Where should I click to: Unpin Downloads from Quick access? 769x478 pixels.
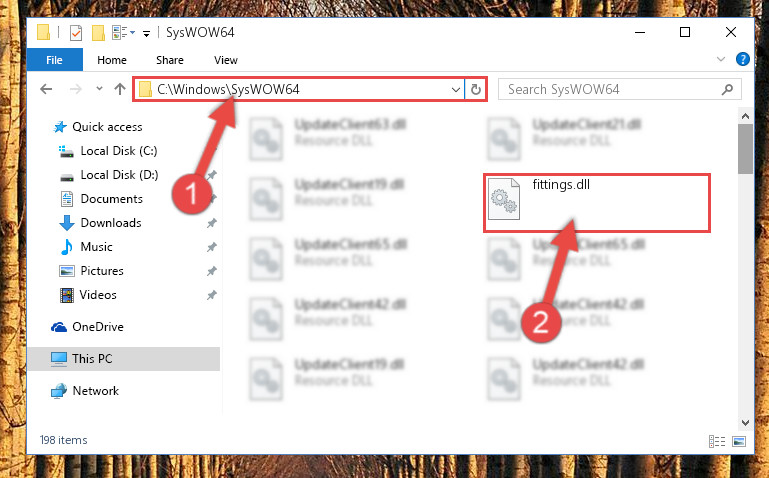coord(211,223)
